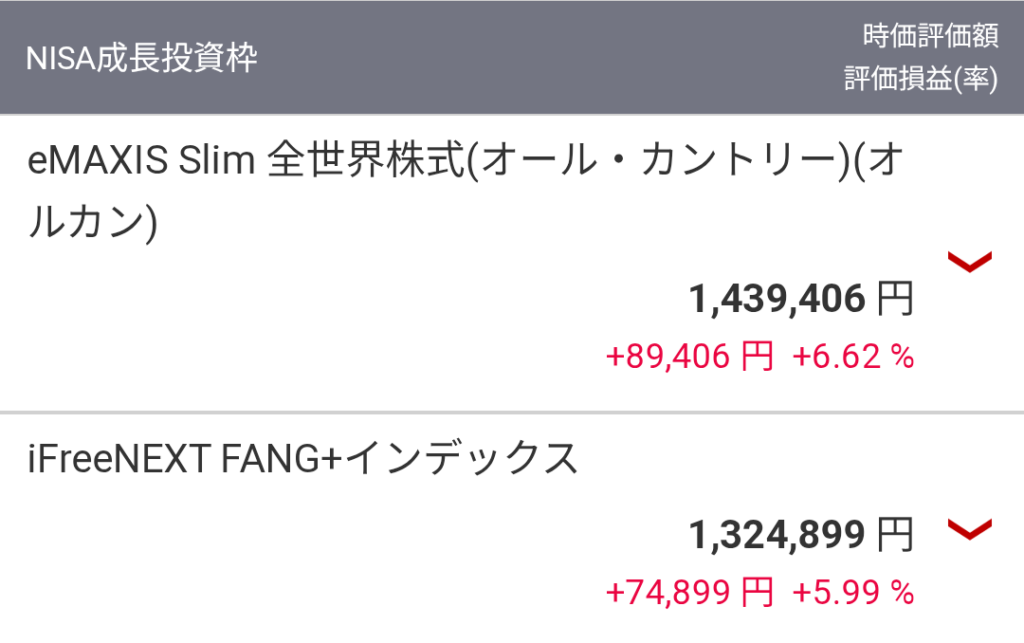This screenshot has width=1024, height=643.
Task: Tap the NISA成長投資枠 section header
Action: pos(141,58)
